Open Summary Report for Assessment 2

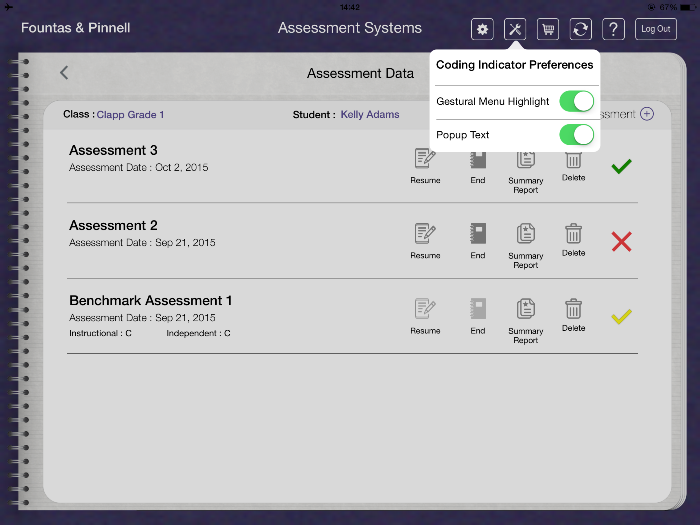pyautogui.click(x=525, y=246)
